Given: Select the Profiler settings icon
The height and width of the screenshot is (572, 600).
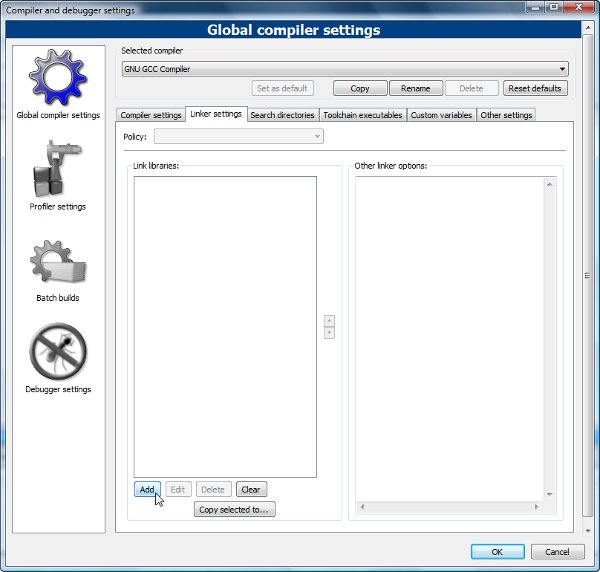Looking at the screenshot, I should coord(57,169).
